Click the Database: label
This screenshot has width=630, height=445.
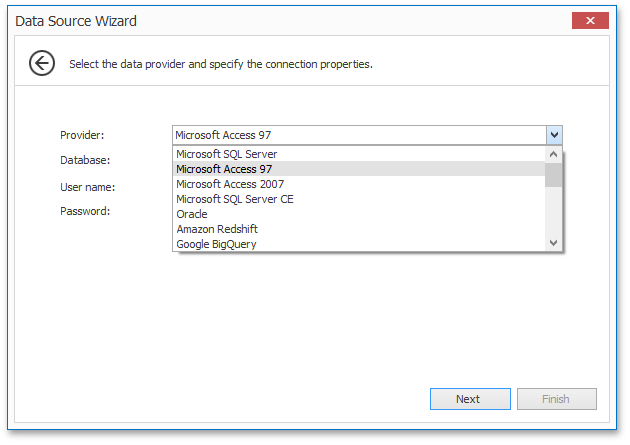[85, 160]
